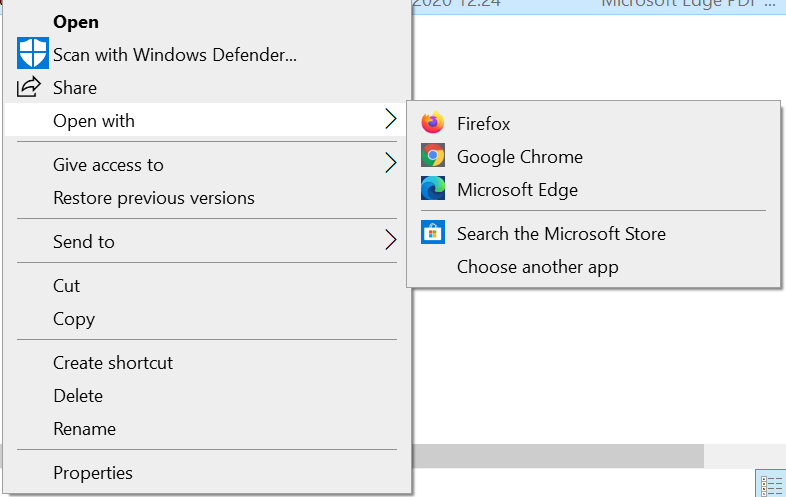The height and width of the screenshot is (497, 786).
Task: Click the Microsoft Edge icon
Action: coord(433,189)
